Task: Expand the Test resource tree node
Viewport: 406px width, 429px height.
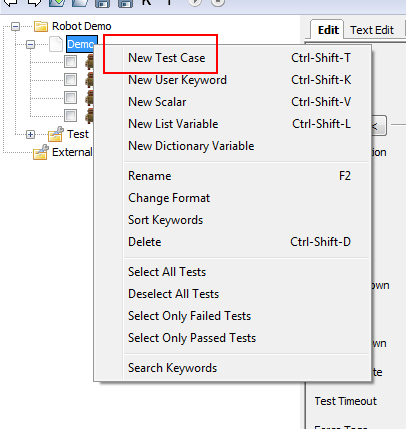Action: (30, 134)
